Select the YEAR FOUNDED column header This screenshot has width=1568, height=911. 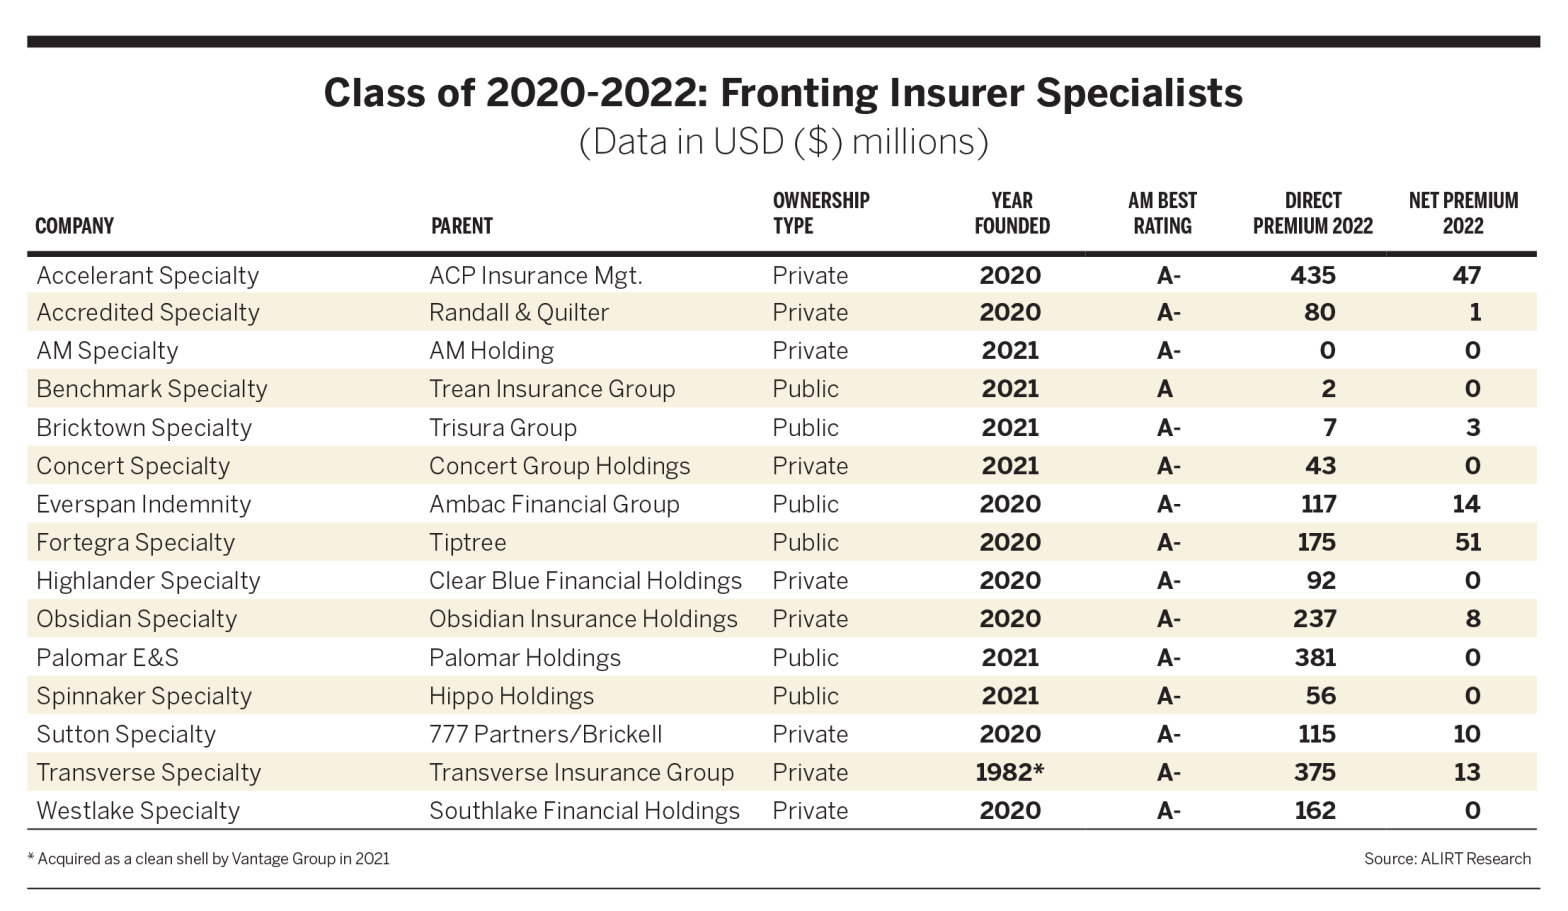pyautogui.click(x=1011, y=213)
